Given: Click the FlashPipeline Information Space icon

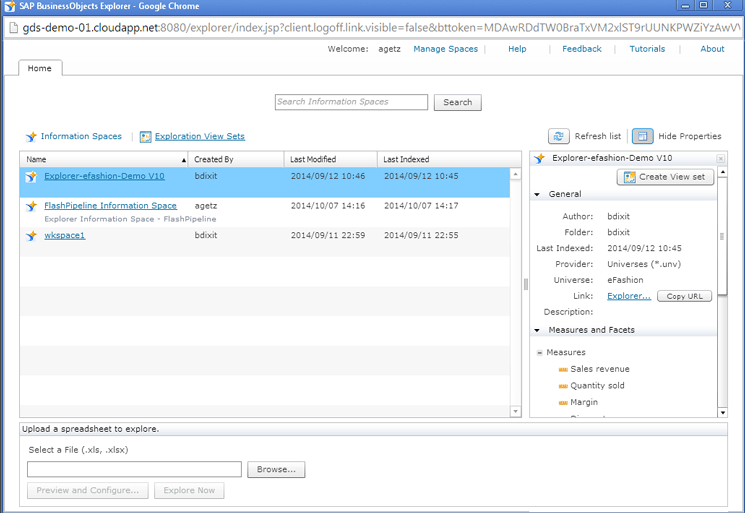Looking at the screenshot, I should 32,206.
